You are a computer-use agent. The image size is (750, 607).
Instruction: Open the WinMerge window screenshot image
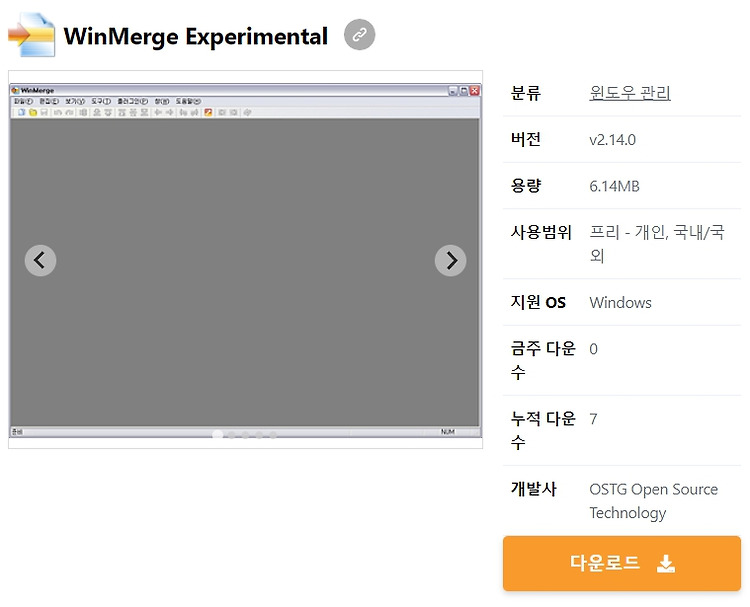pos(245,260)
